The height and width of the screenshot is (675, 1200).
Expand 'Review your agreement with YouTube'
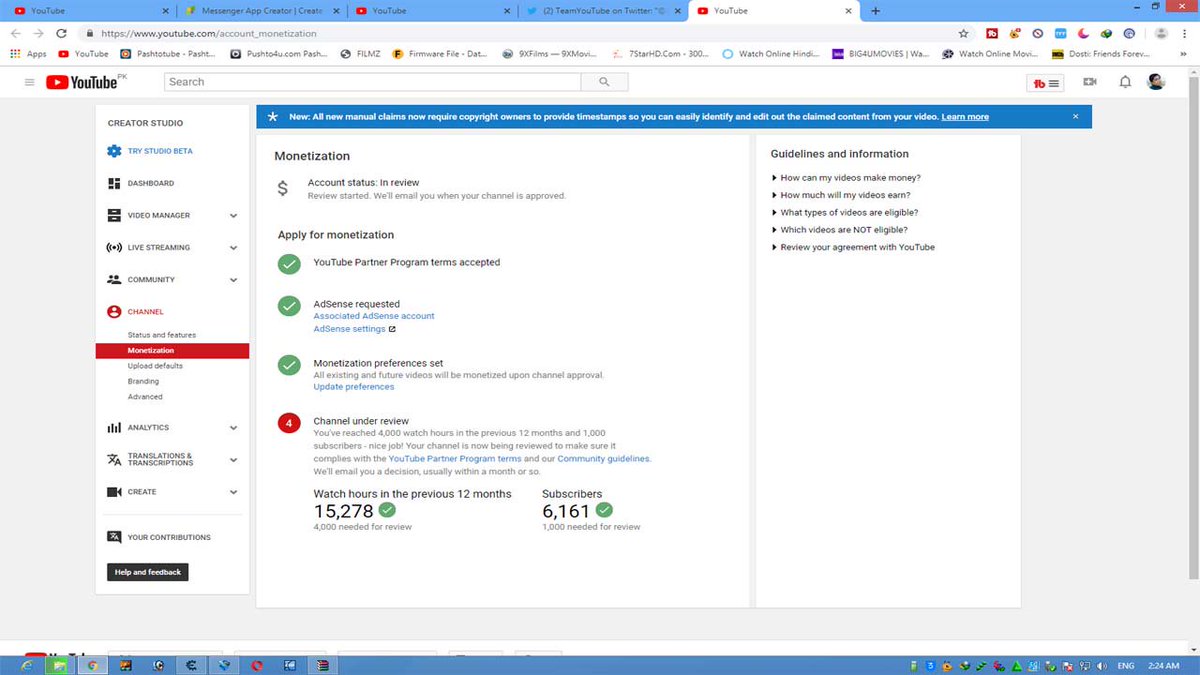853,247
